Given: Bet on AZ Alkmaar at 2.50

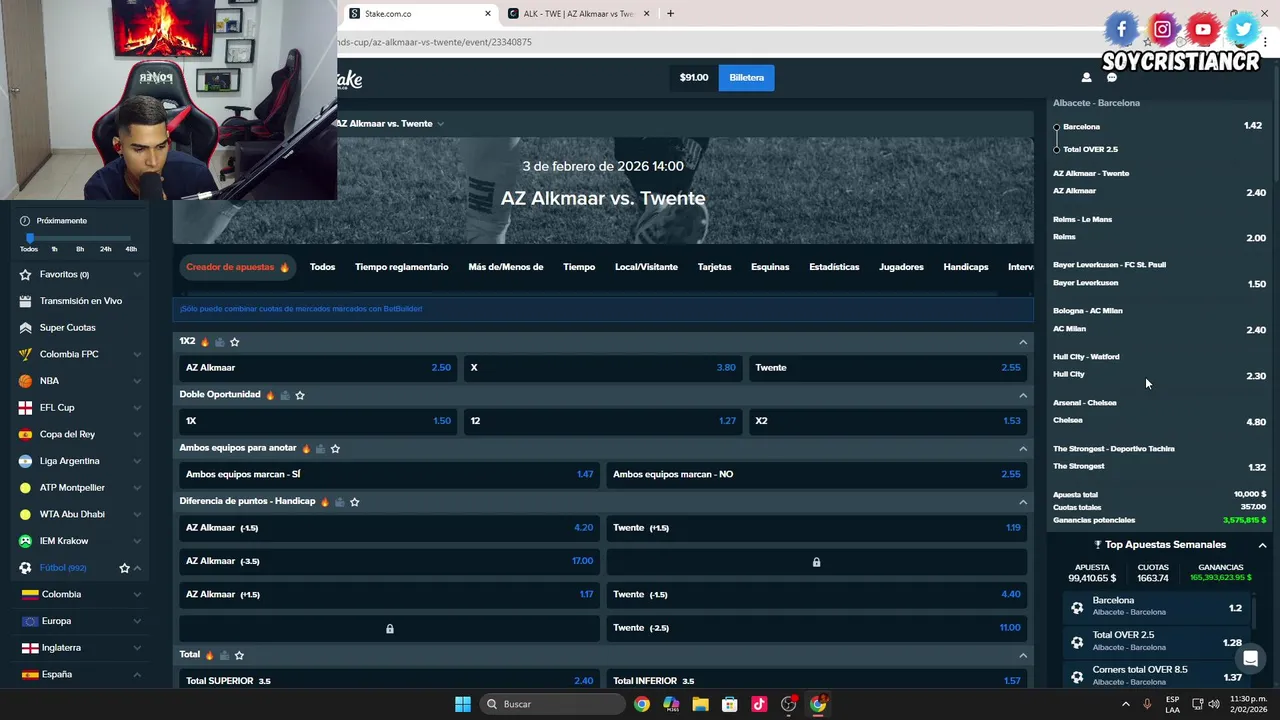Looking at the screenshot, I should click(318, 368).
